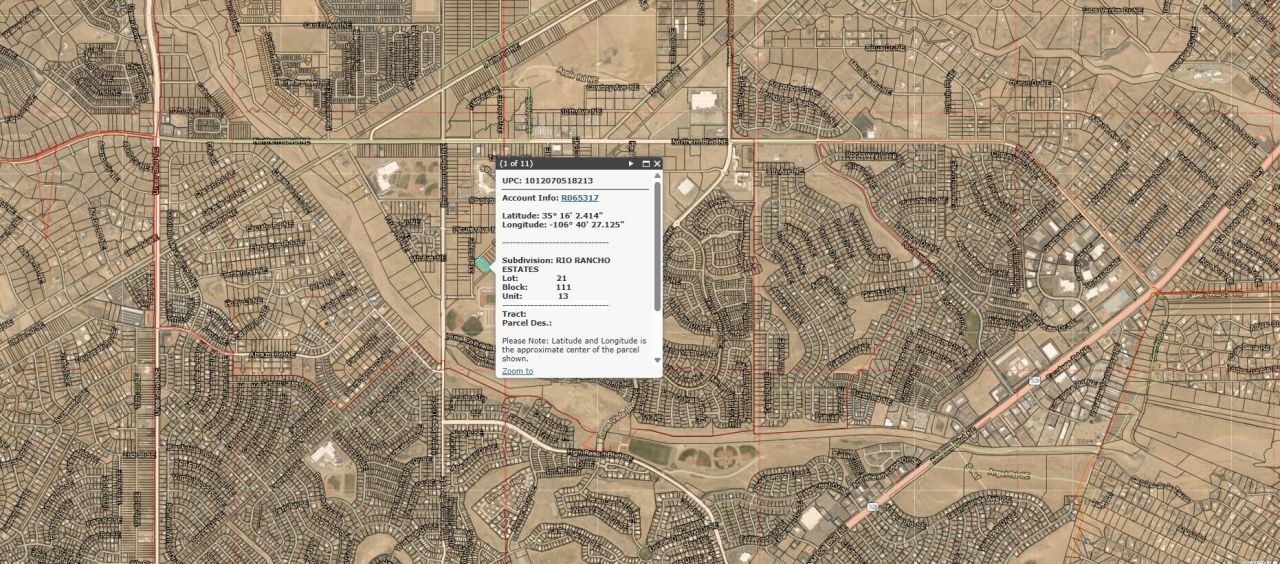Go to next feature in popup

coord(631,163)
